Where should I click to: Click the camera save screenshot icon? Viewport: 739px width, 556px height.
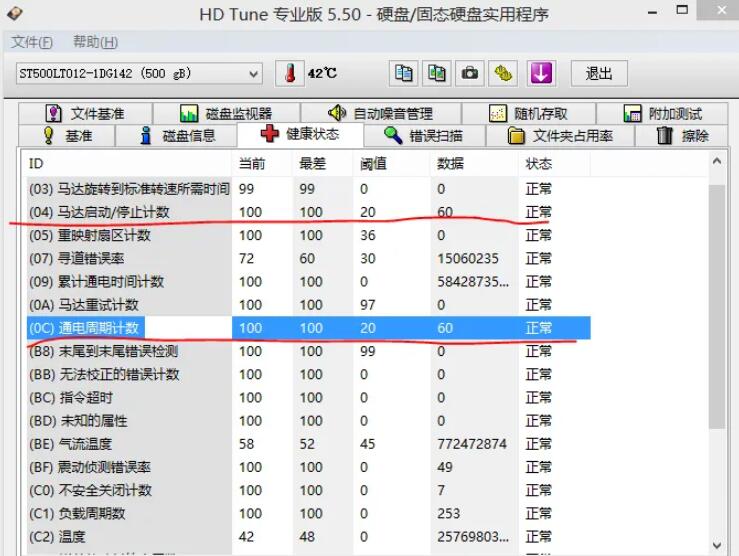[x=469, y=74]
